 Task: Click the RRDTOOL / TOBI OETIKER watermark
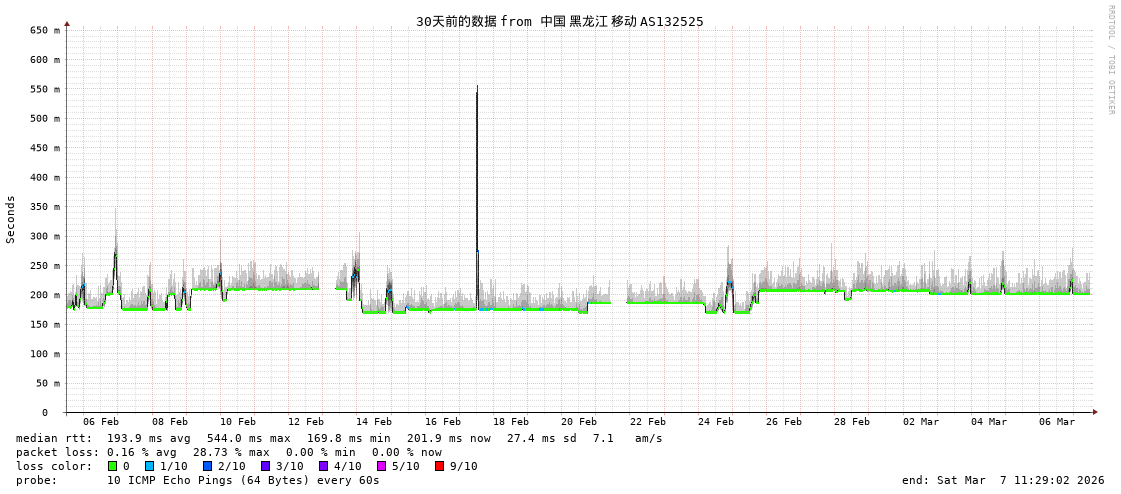[x=1110, y=60]
